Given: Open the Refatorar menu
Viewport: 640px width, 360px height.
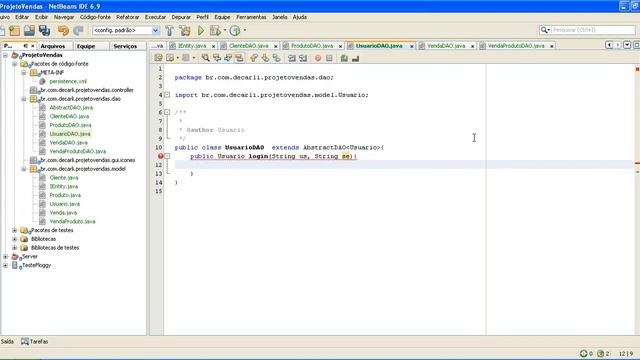Looking at the screenshot, I should tap(128, 17).
